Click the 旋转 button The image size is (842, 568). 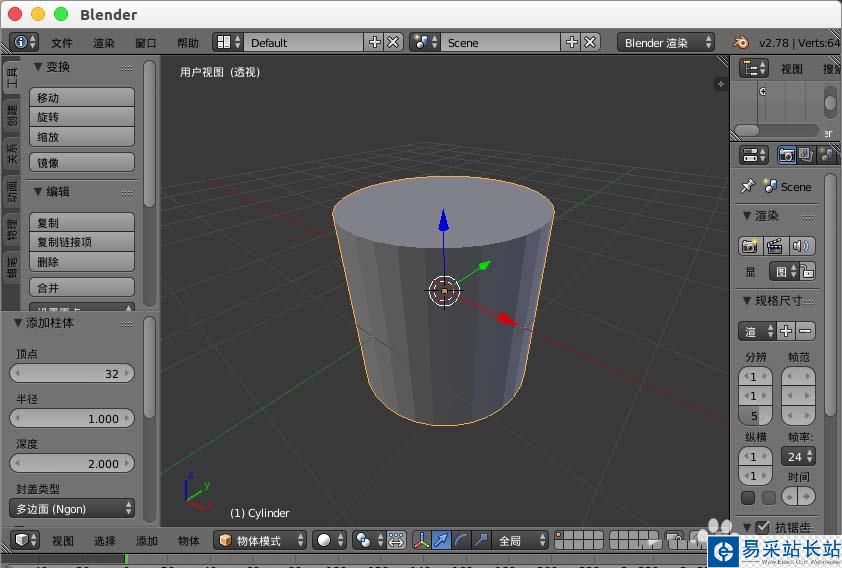(82, 117)
